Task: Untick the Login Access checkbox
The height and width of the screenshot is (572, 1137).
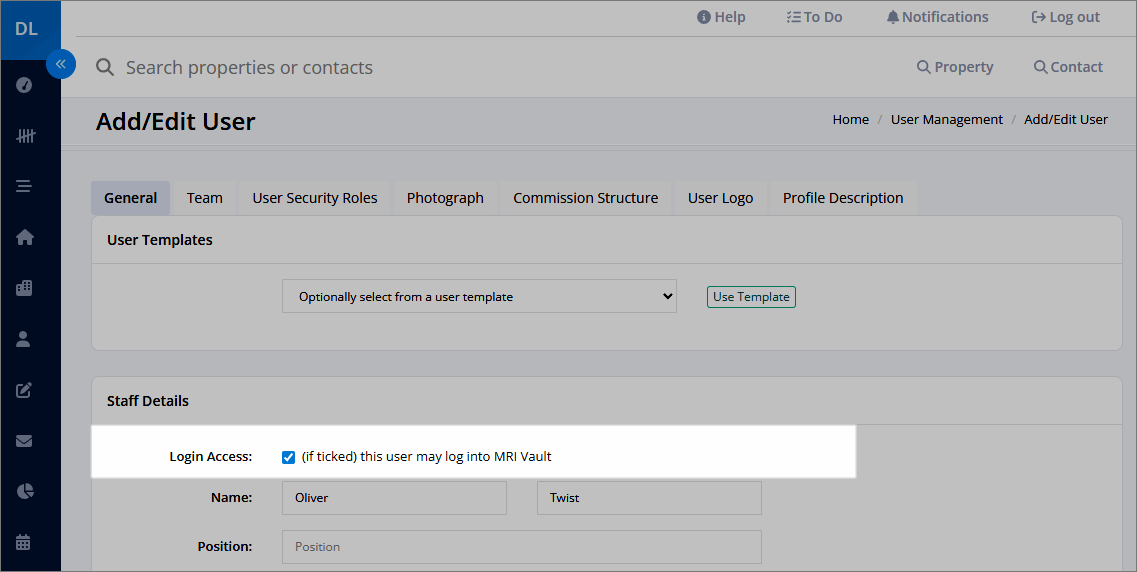Action: point(289,457)
